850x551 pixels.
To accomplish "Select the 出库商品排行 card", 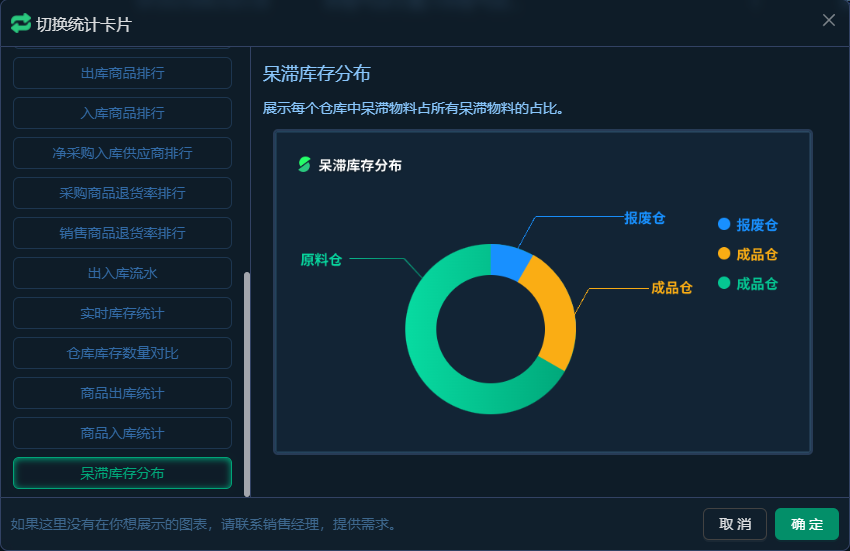I will [x=122, y=73].
